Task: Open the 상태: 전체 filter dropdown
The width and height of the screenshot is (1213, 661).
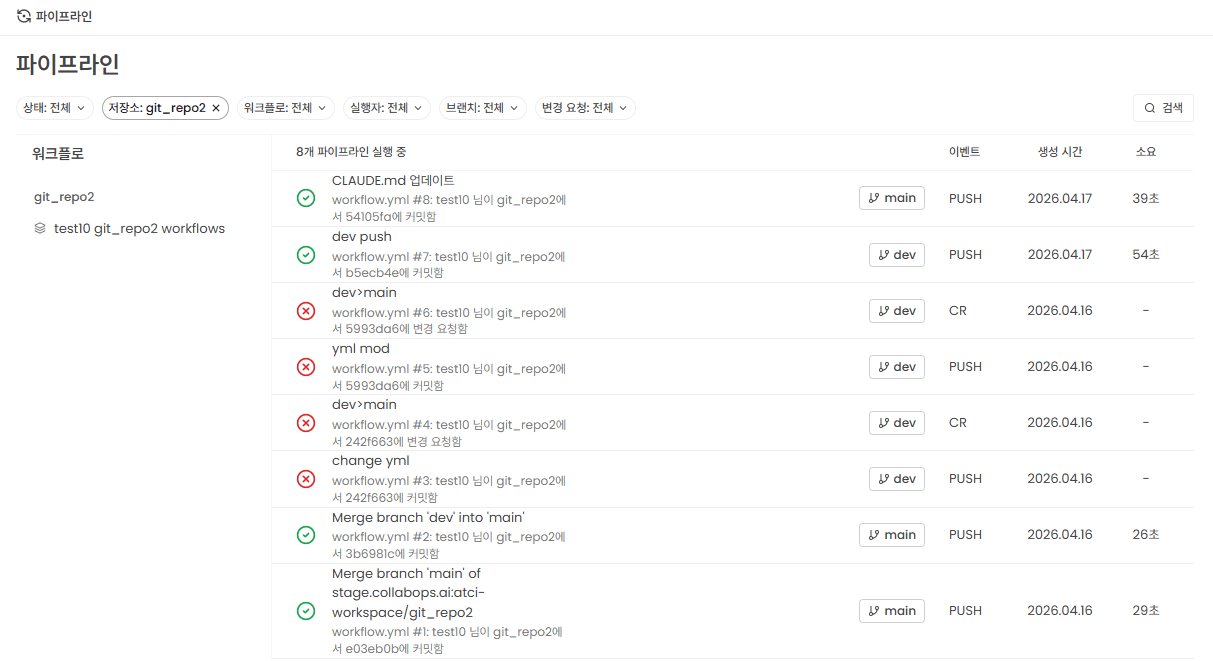Action: coord(55,108)
